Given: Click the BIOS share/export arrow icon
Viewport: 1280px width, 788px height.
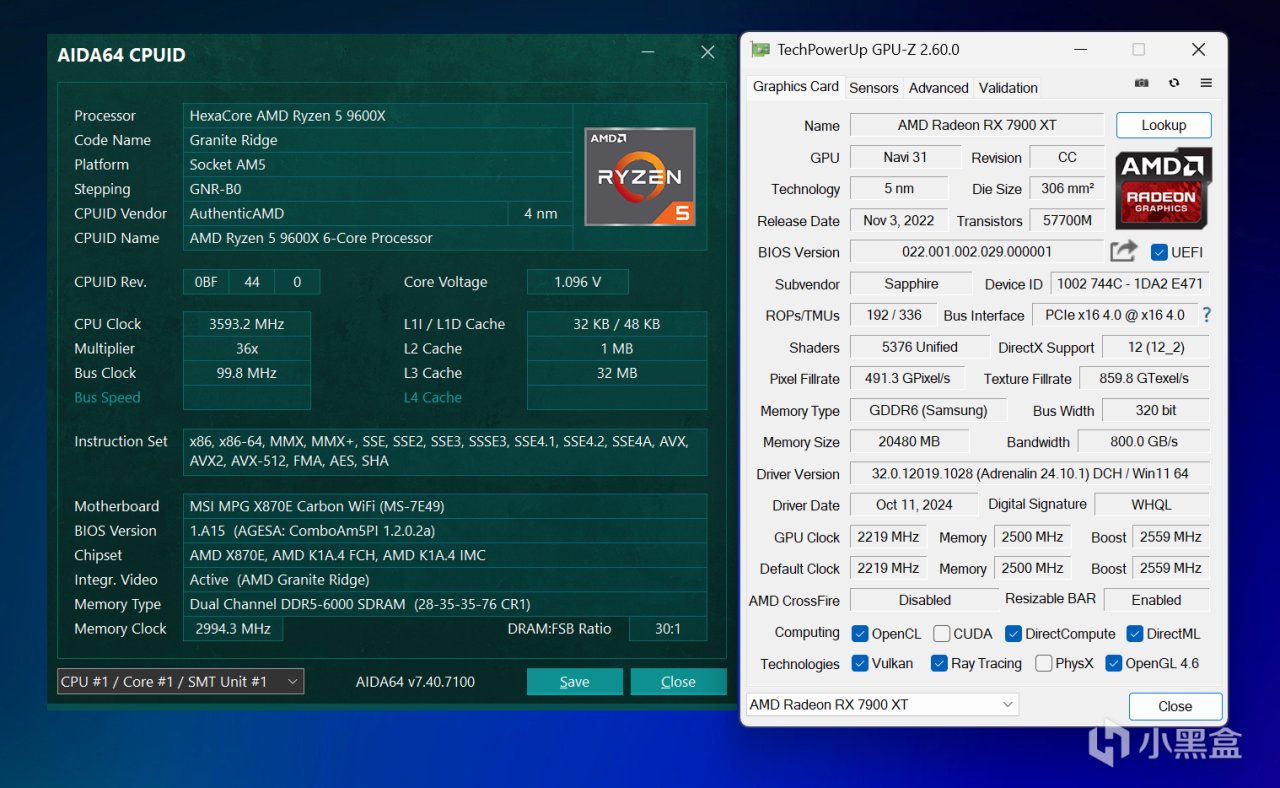Looking at the screenshot, I should 1124,252.
